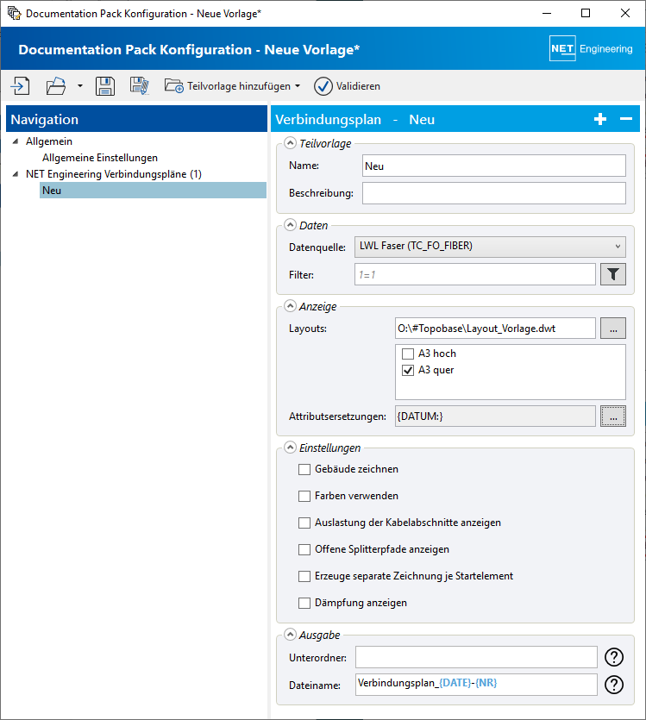Open the Teilvorlage hinzufügen menu

pyautogui.click(x=232, y=86)
